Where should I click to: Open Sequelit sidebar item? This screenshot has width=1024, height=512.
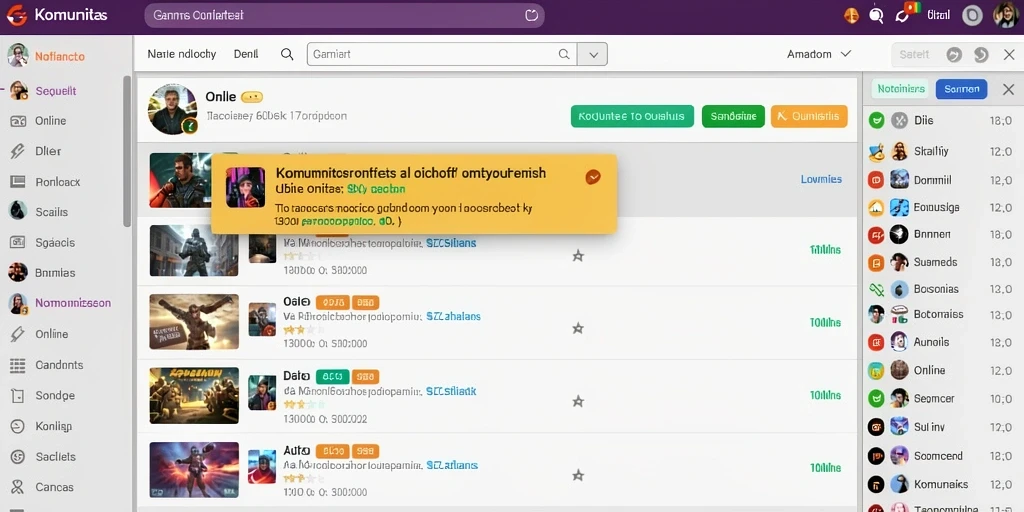pos(56,91)
